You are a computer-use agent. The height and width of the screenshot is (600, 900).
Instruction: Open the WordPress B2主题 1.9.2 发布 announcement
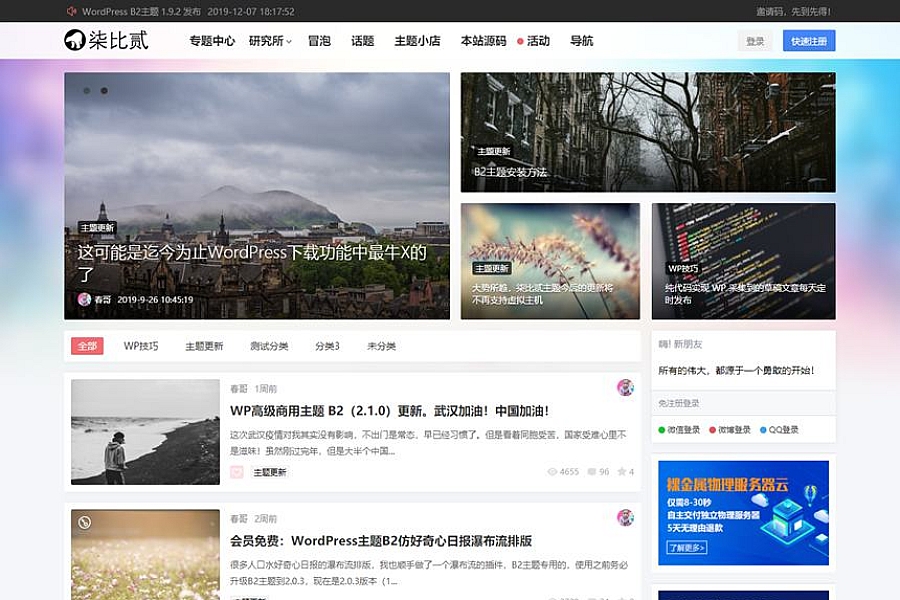click(x=188, y=11)
